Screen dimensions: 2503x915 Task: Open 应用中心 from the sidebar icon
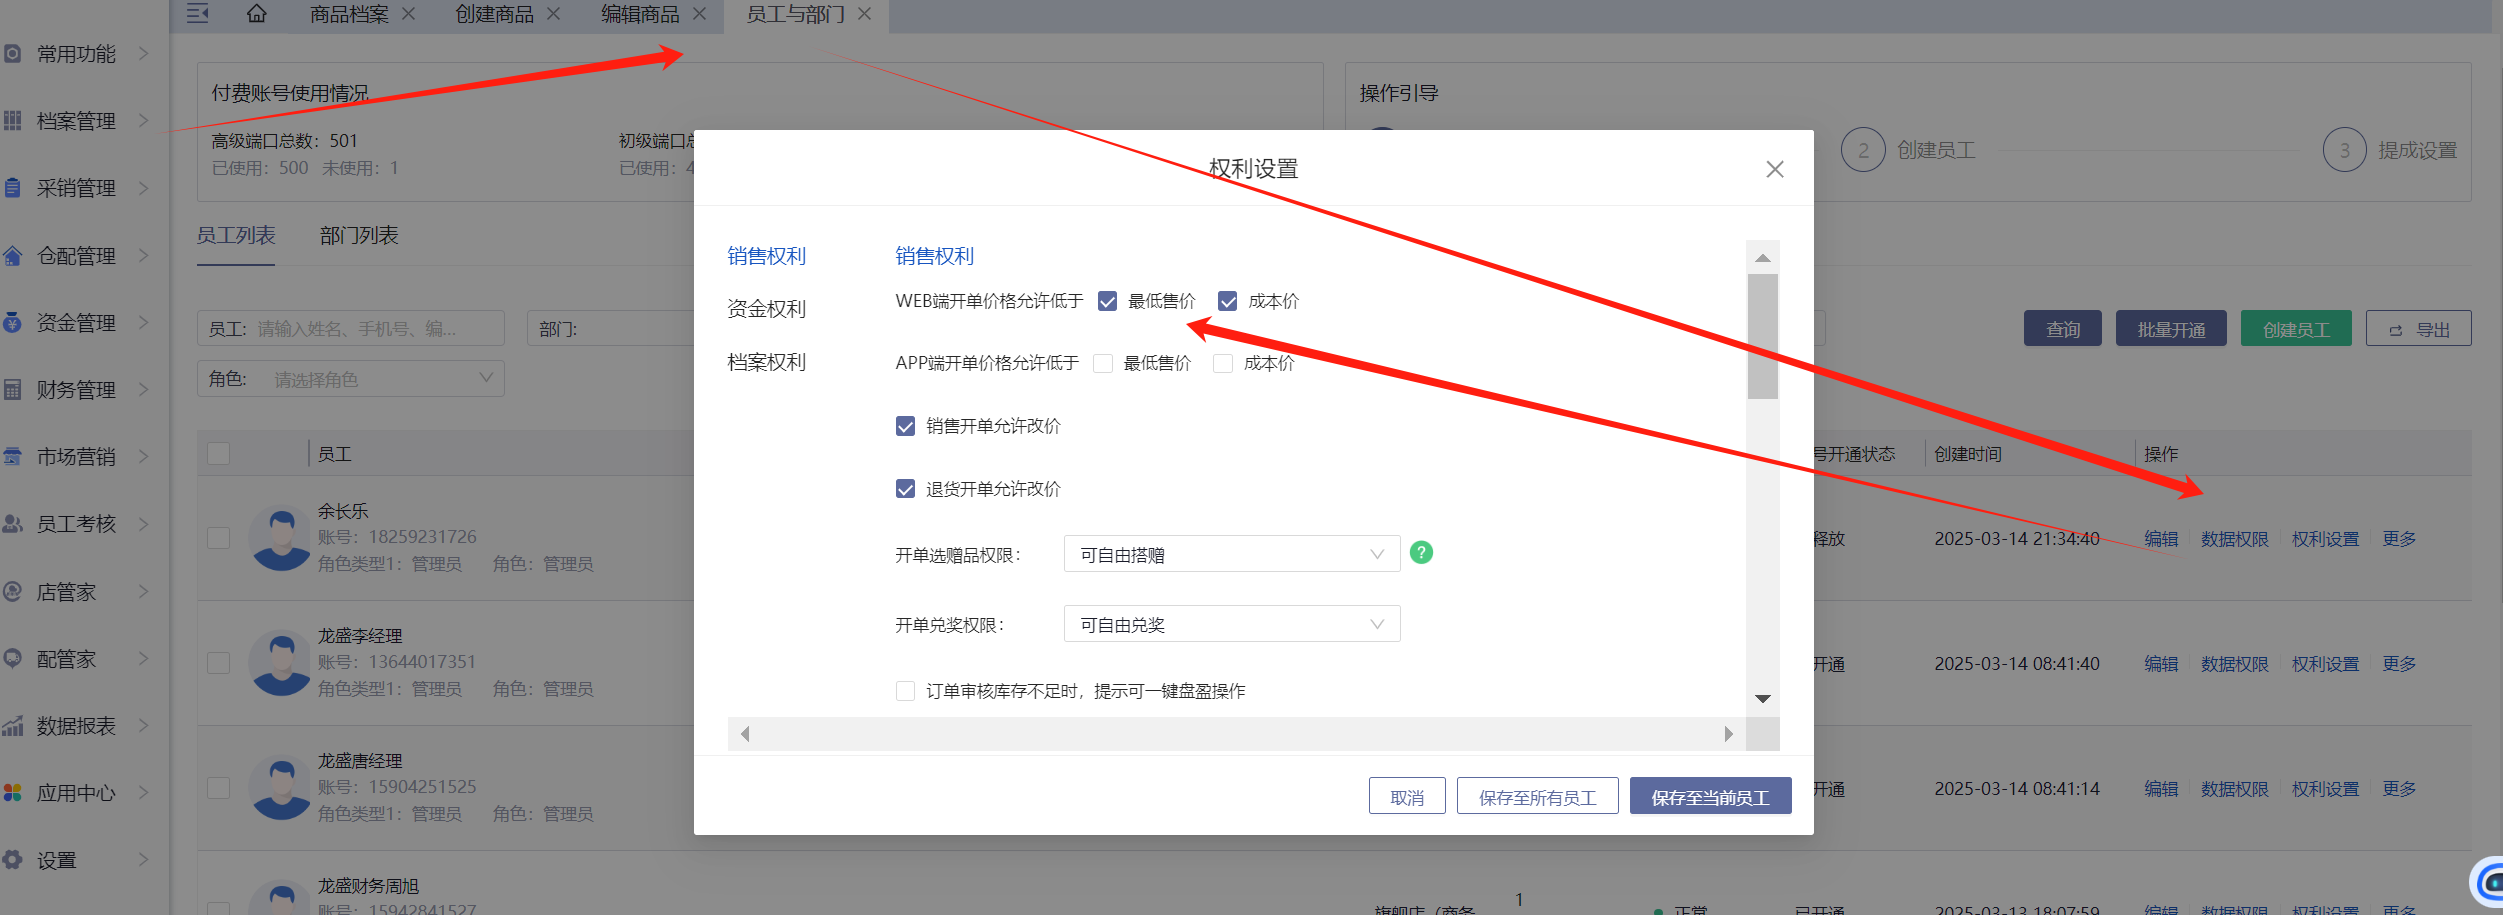(13, 793)
